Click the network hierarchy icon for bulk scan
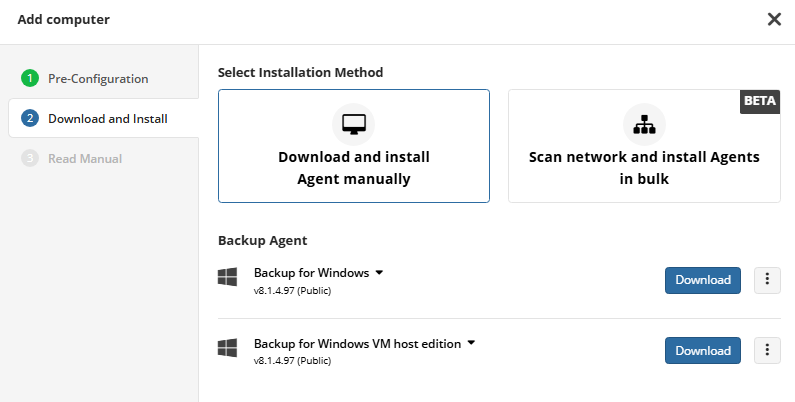Image resolution: width=795 pixels, height=402 pixels. click(644, 124)
